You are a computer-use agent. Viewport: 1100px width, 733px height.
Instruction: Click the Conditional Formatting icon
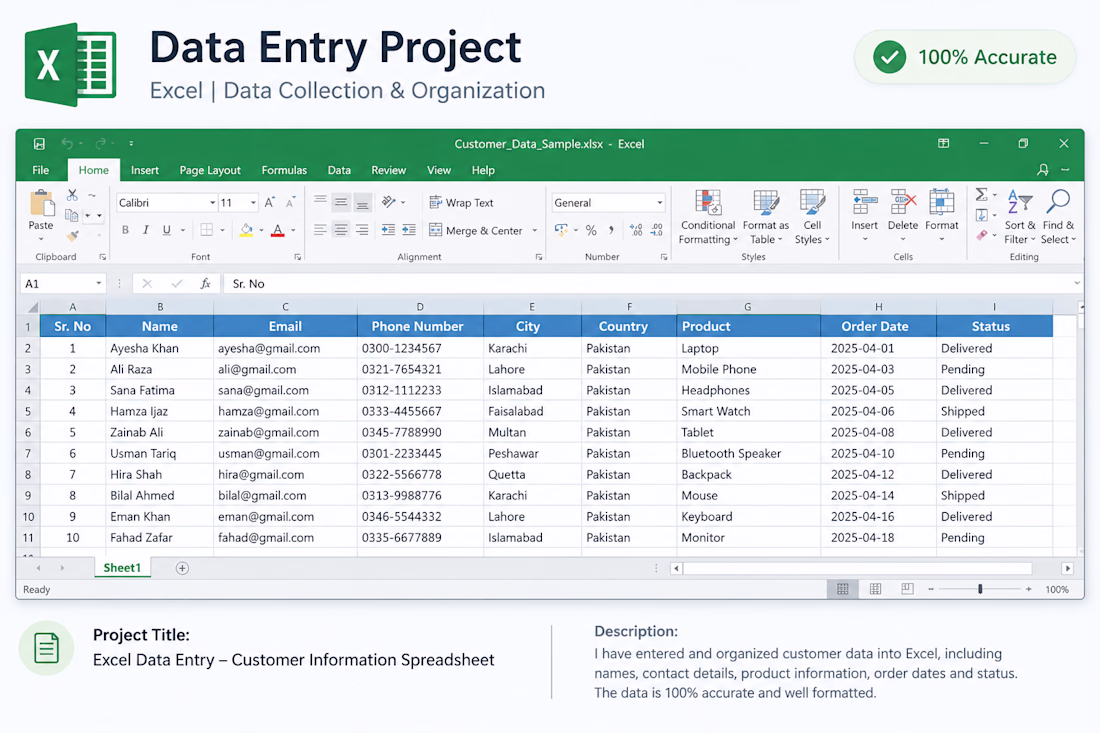[x=708, y=202]
